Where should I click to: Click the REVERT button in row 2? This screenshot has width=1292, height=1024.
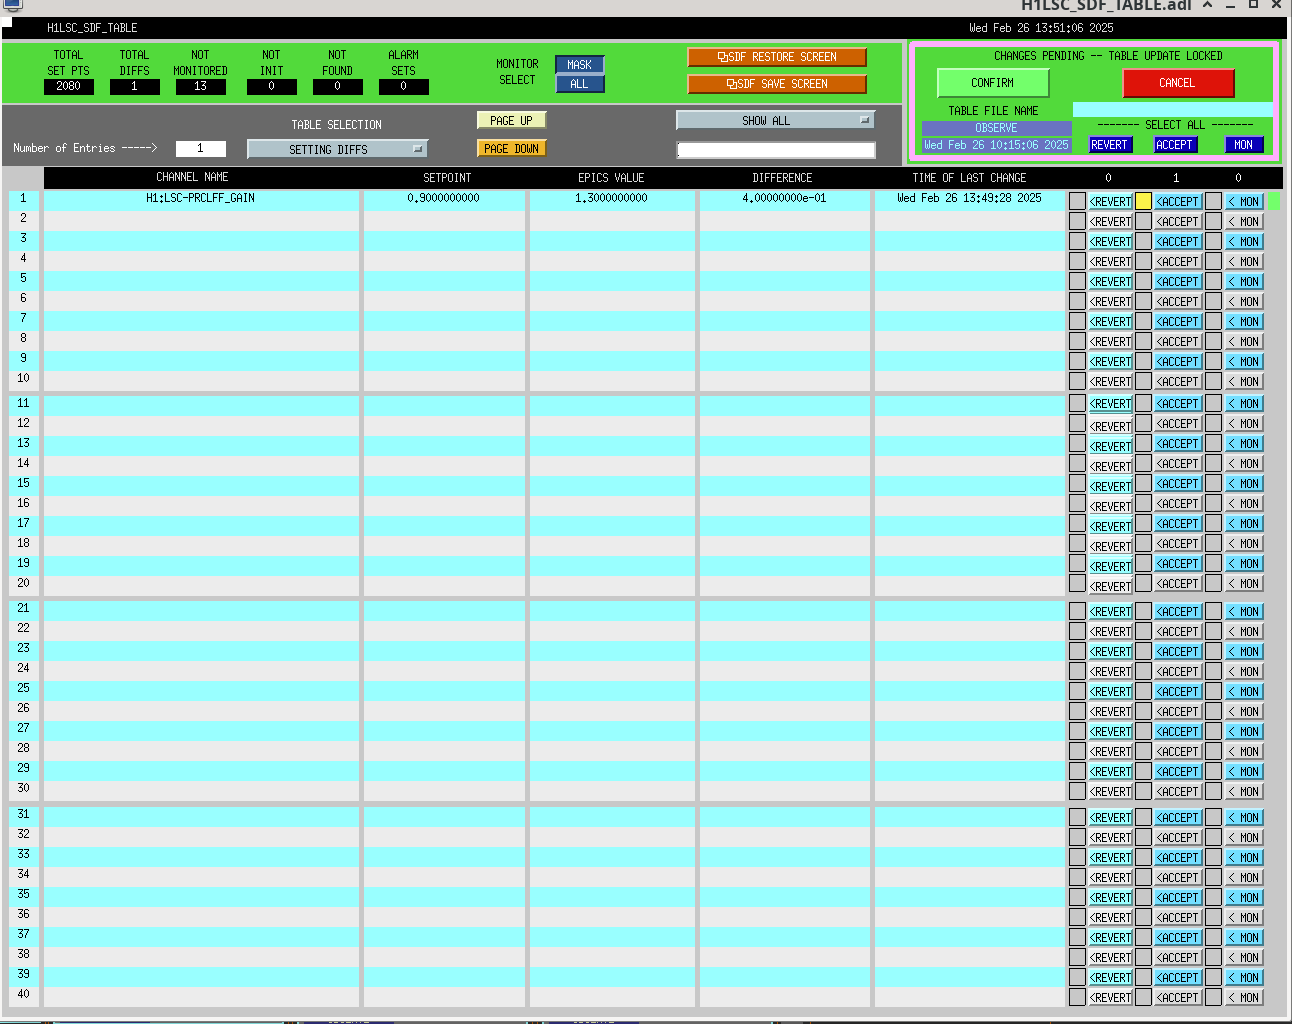click(x=1111, y=221)
